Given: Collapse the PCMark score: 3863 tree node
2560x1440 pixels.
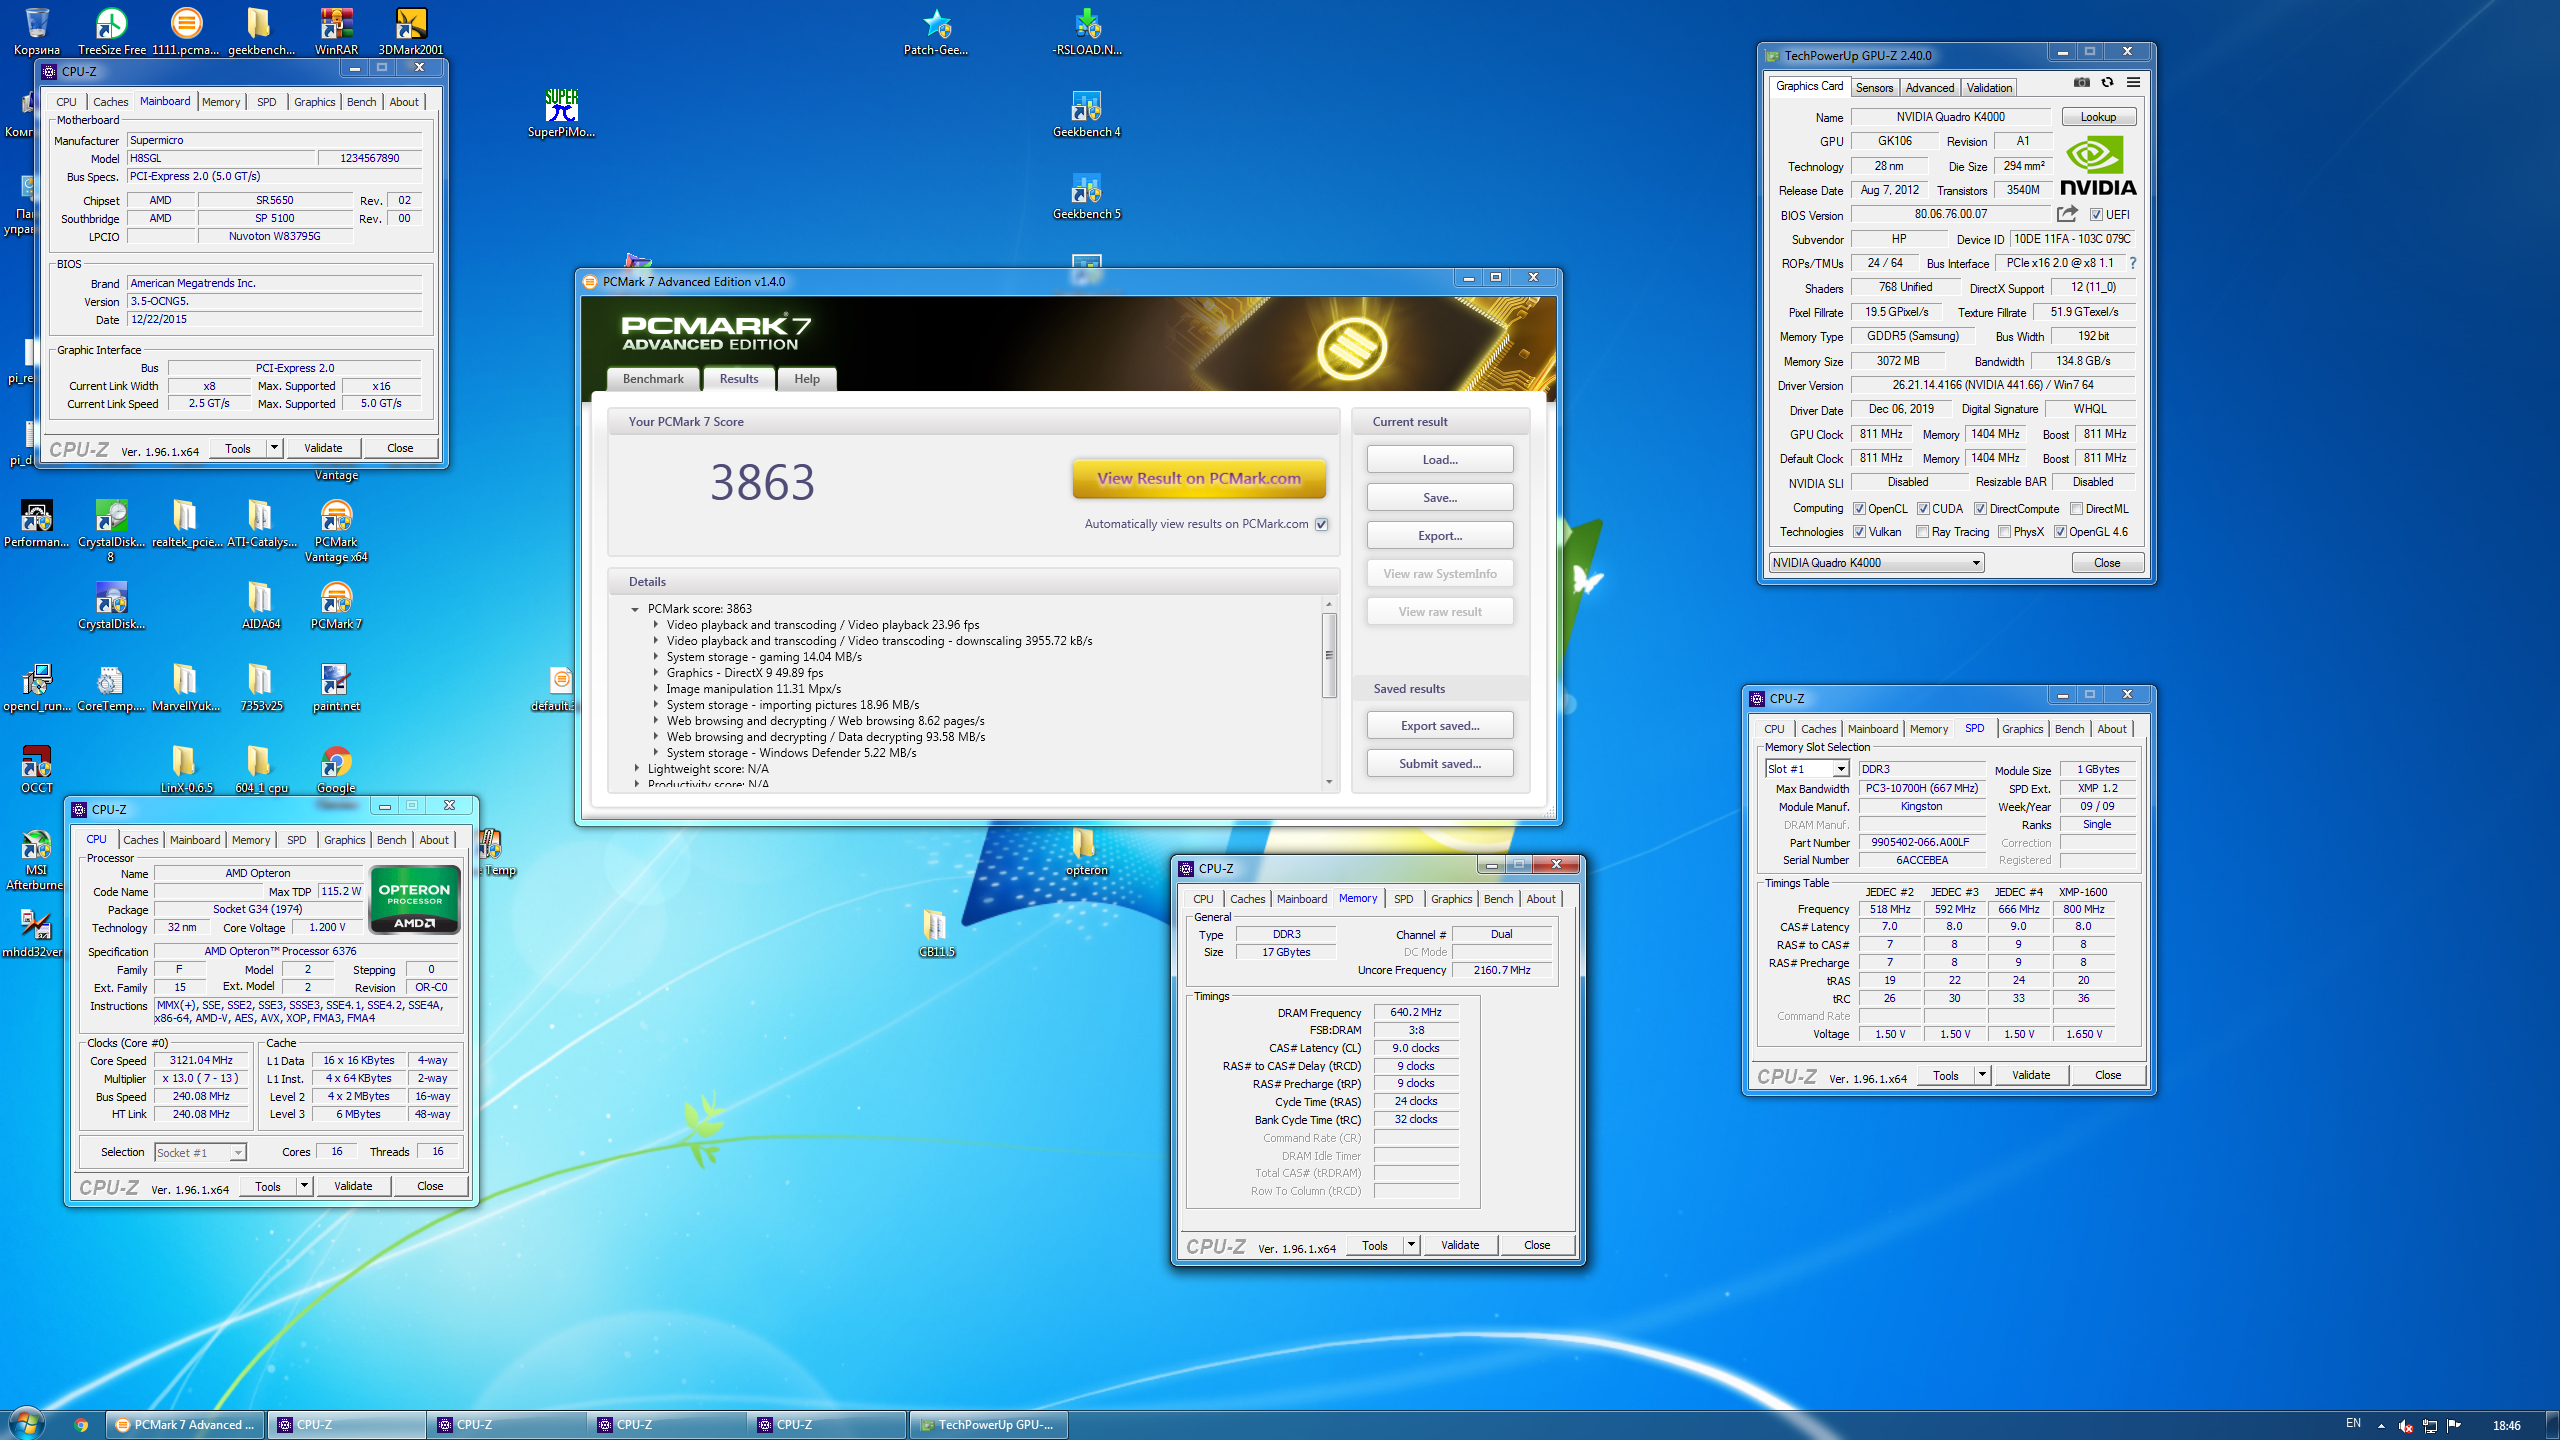Looking at the screenshot, I should (x=635, y=609).
